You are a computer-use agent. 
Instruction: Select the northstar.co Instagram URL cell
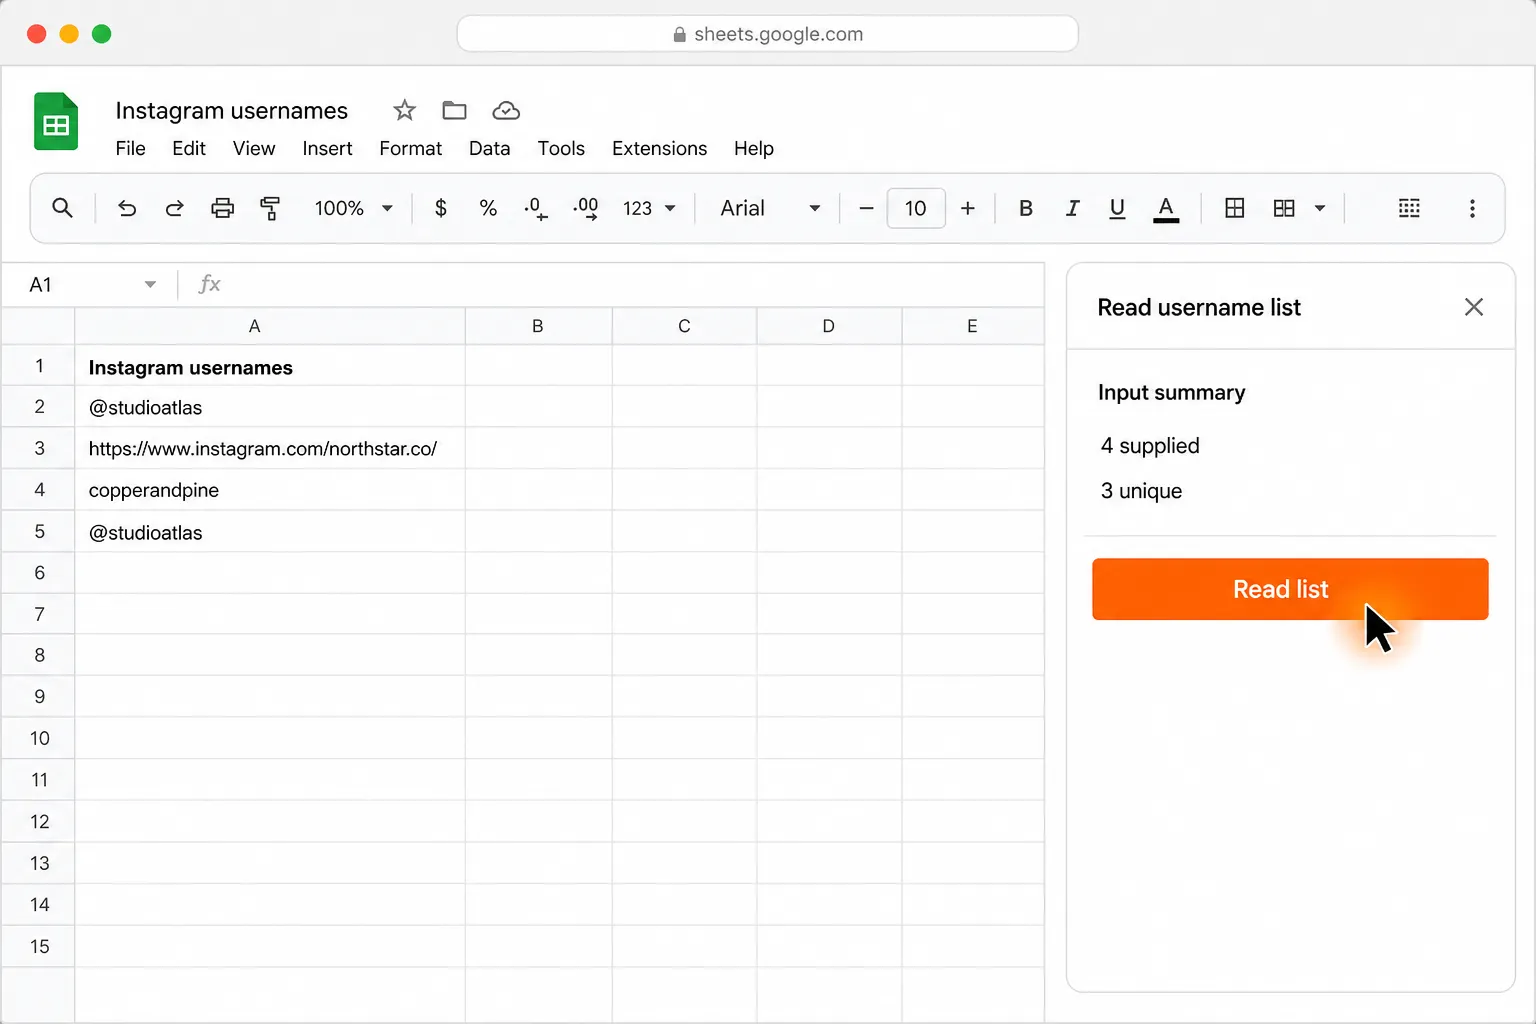click(x=270, y=448)
